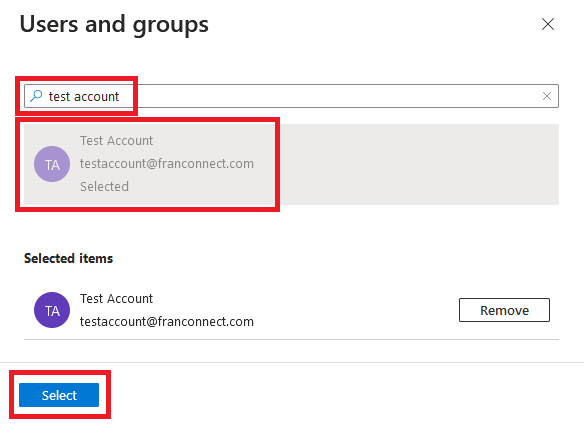
Task: Click the grayed Test Account name in search results
Action: pyautogui.click(x=116, y=140)
